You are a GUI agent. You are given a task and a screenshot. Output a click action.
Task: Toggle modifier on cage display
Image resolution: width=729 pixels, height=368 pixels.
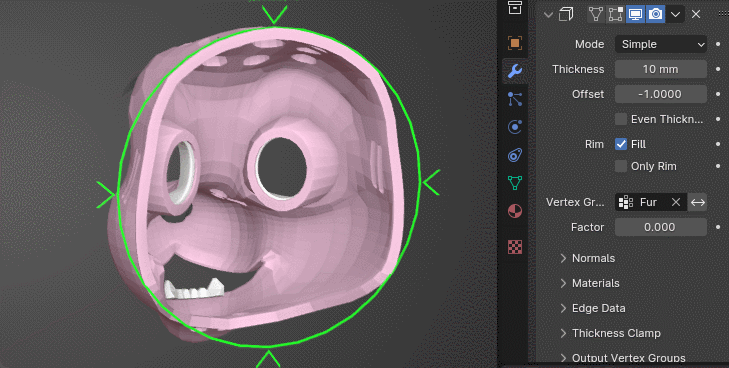point(596,14)
